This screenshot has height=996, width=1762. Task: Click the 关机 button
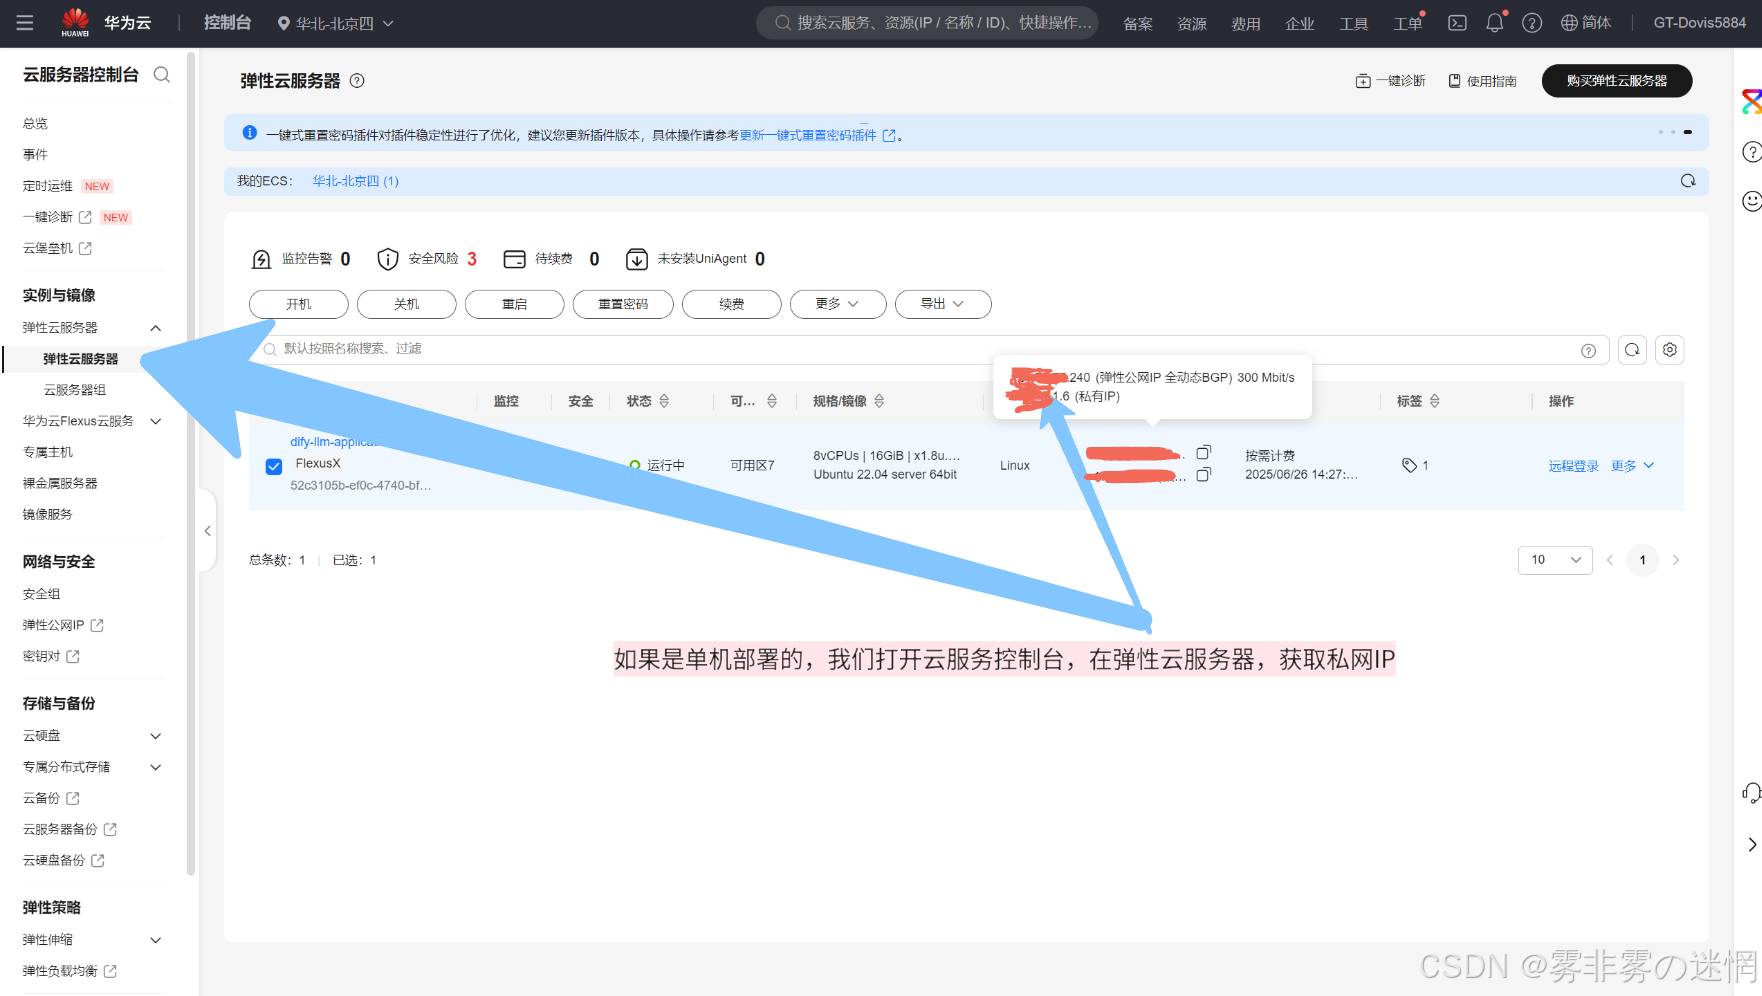click(407, 304)
